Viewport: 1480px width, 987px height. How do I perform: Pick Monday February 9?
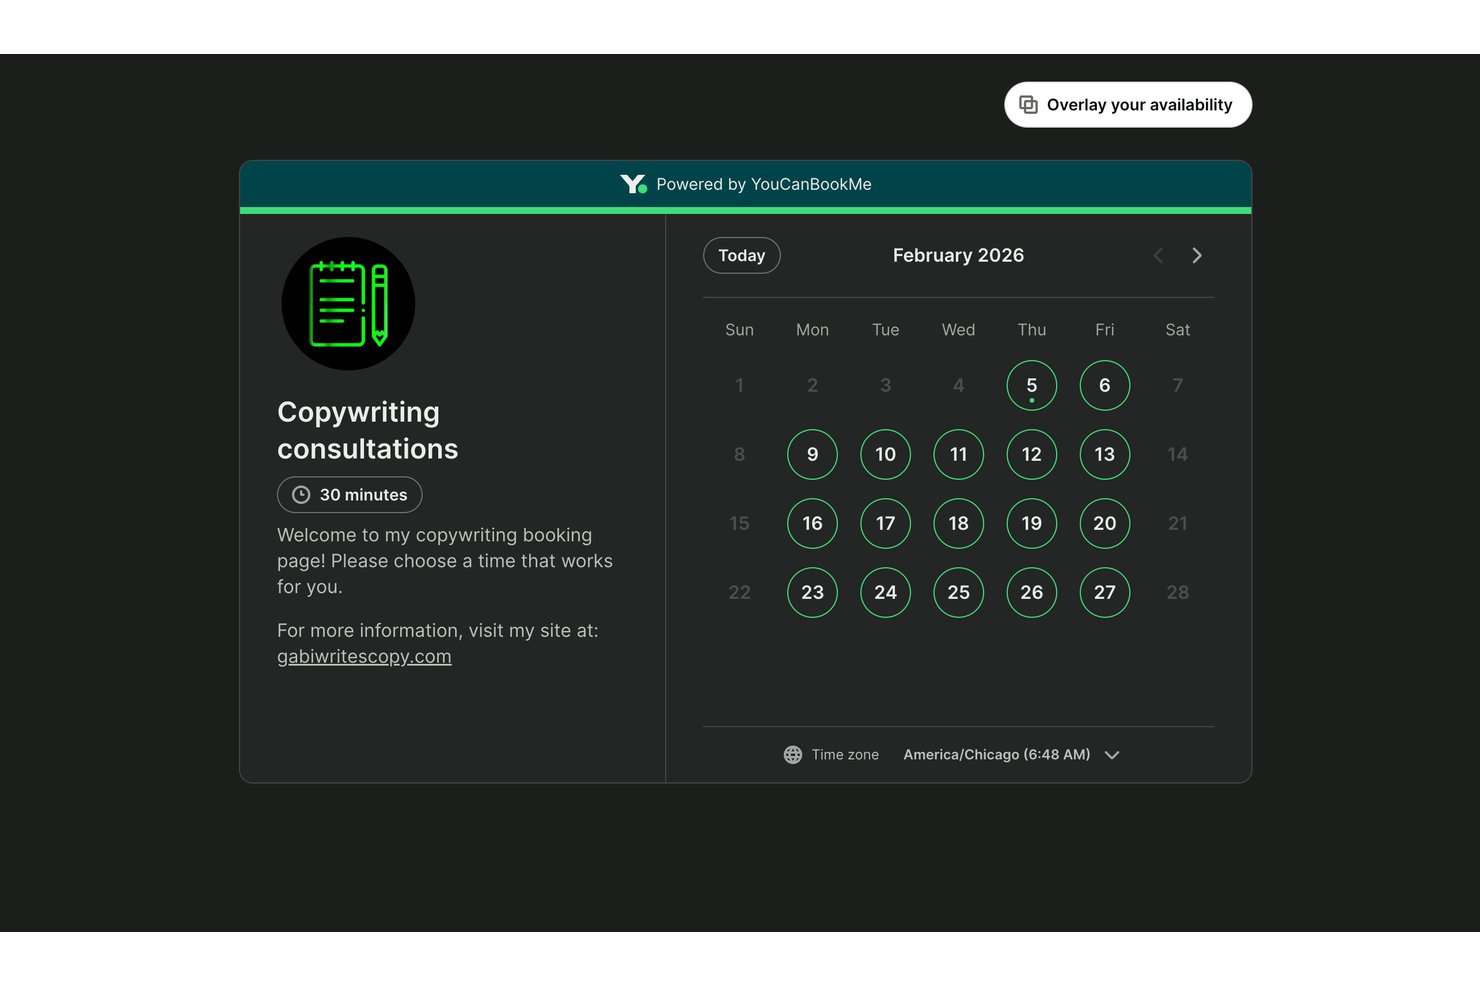point(813,454)
